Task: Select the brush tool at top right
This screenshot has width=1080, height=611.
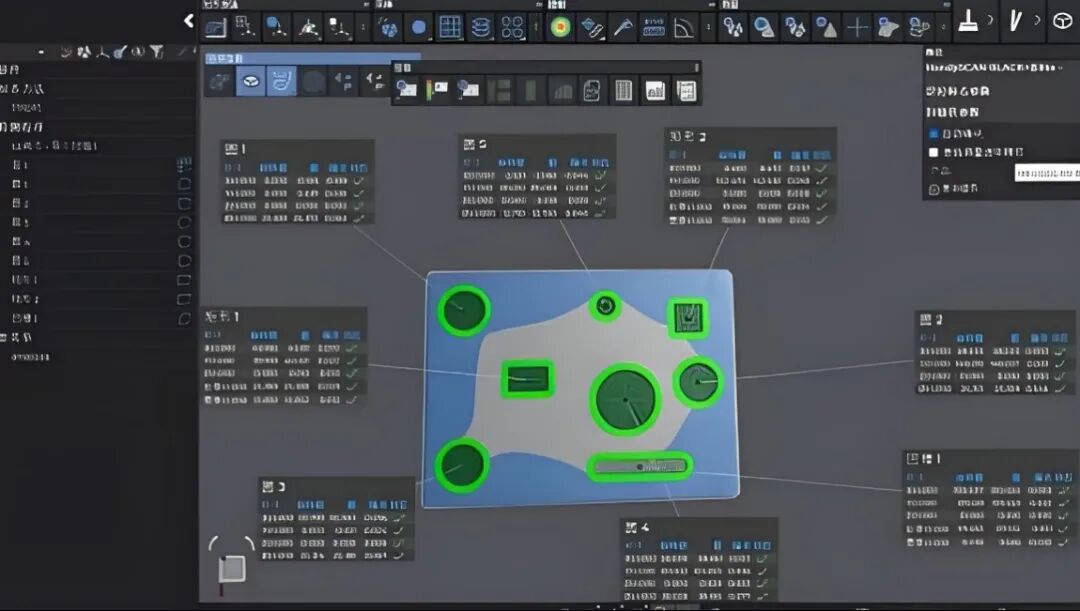Action: (967, 21)
